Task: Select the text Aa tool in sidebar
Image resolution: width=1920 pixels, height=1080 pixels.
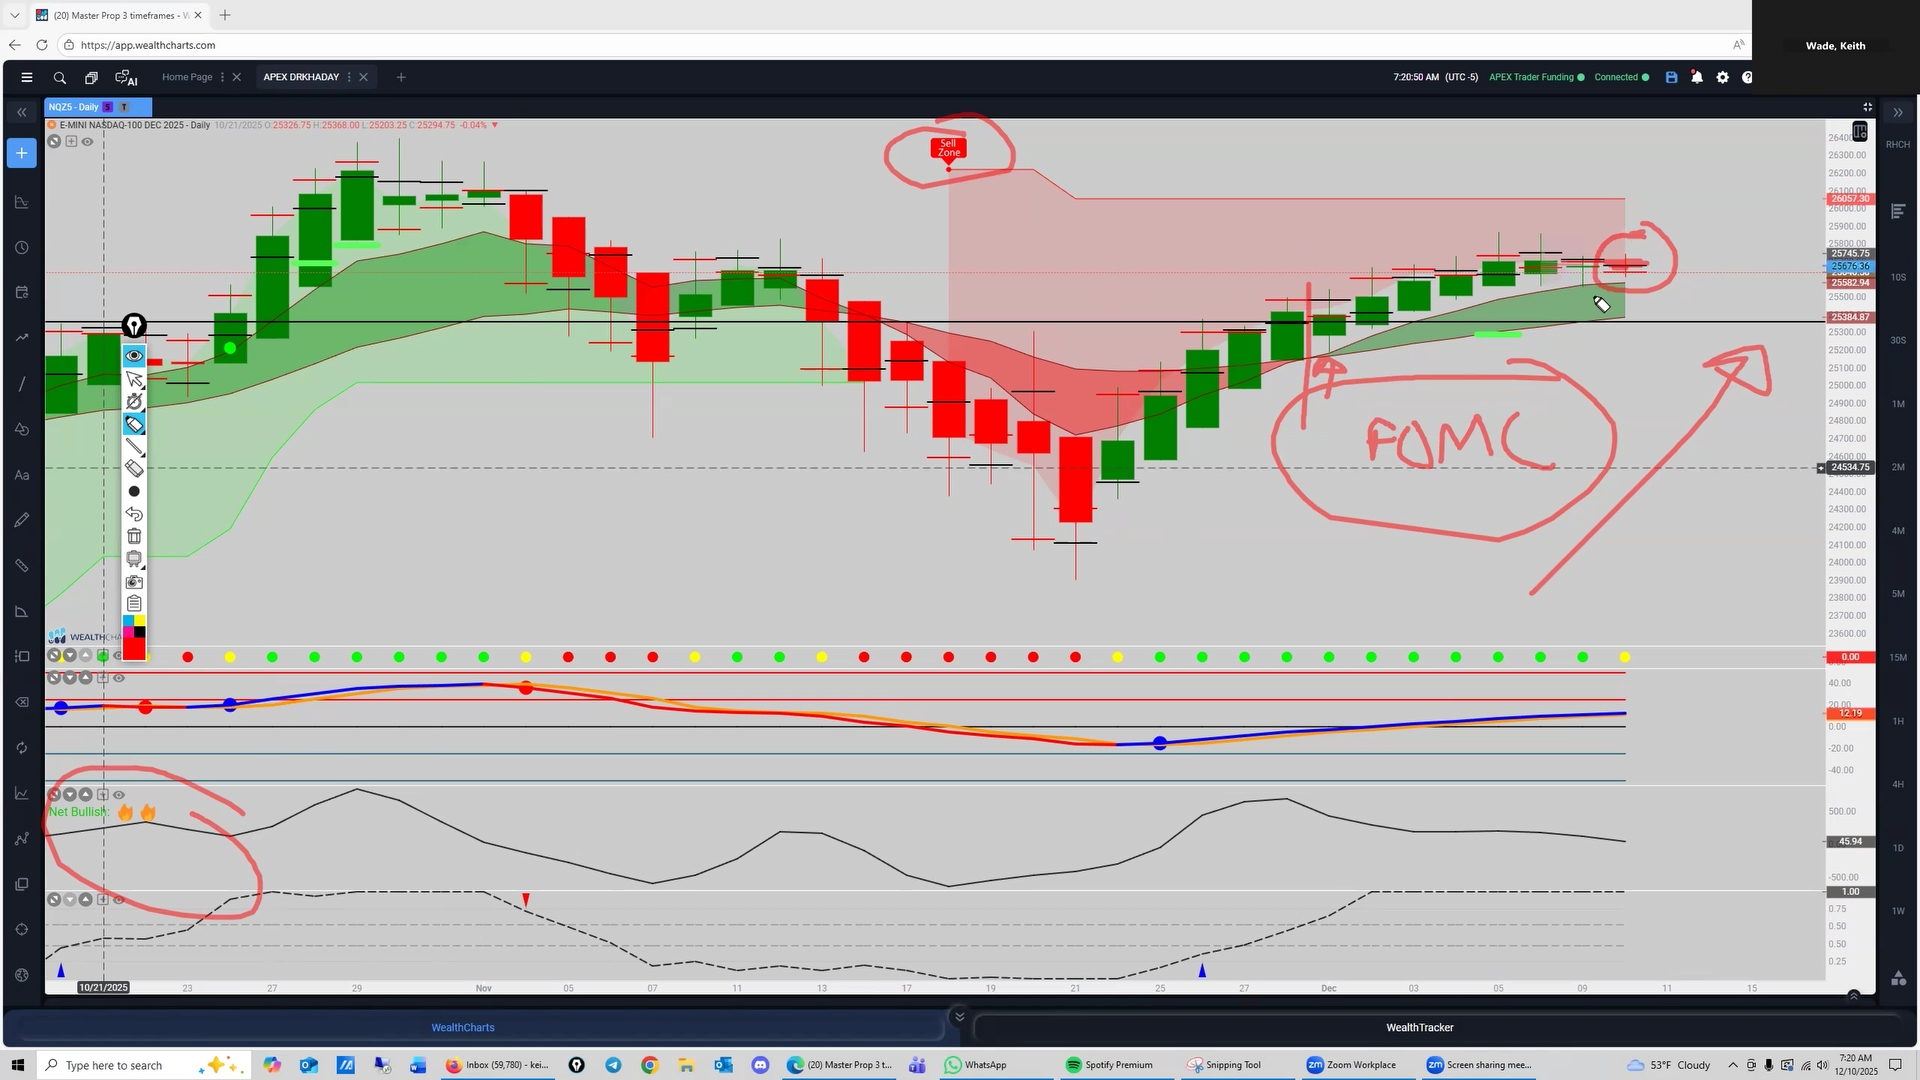Action: coord(21,475)
